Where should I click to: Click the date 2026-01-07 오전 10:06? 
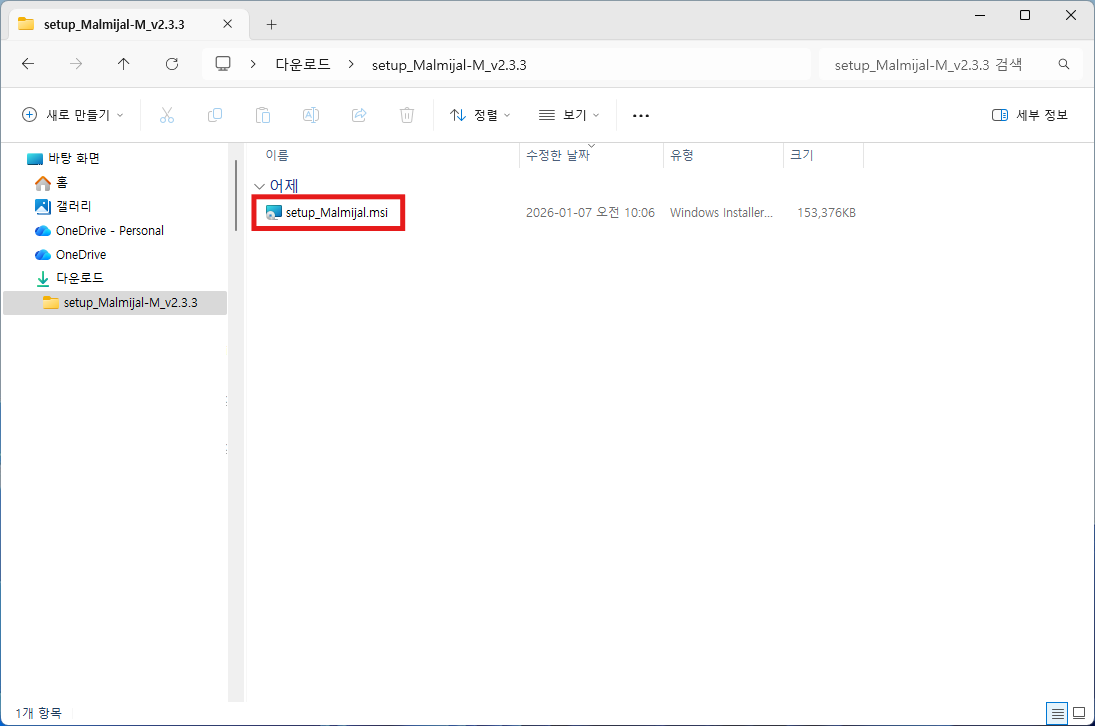pyautogui.click(x=590, y=212)
